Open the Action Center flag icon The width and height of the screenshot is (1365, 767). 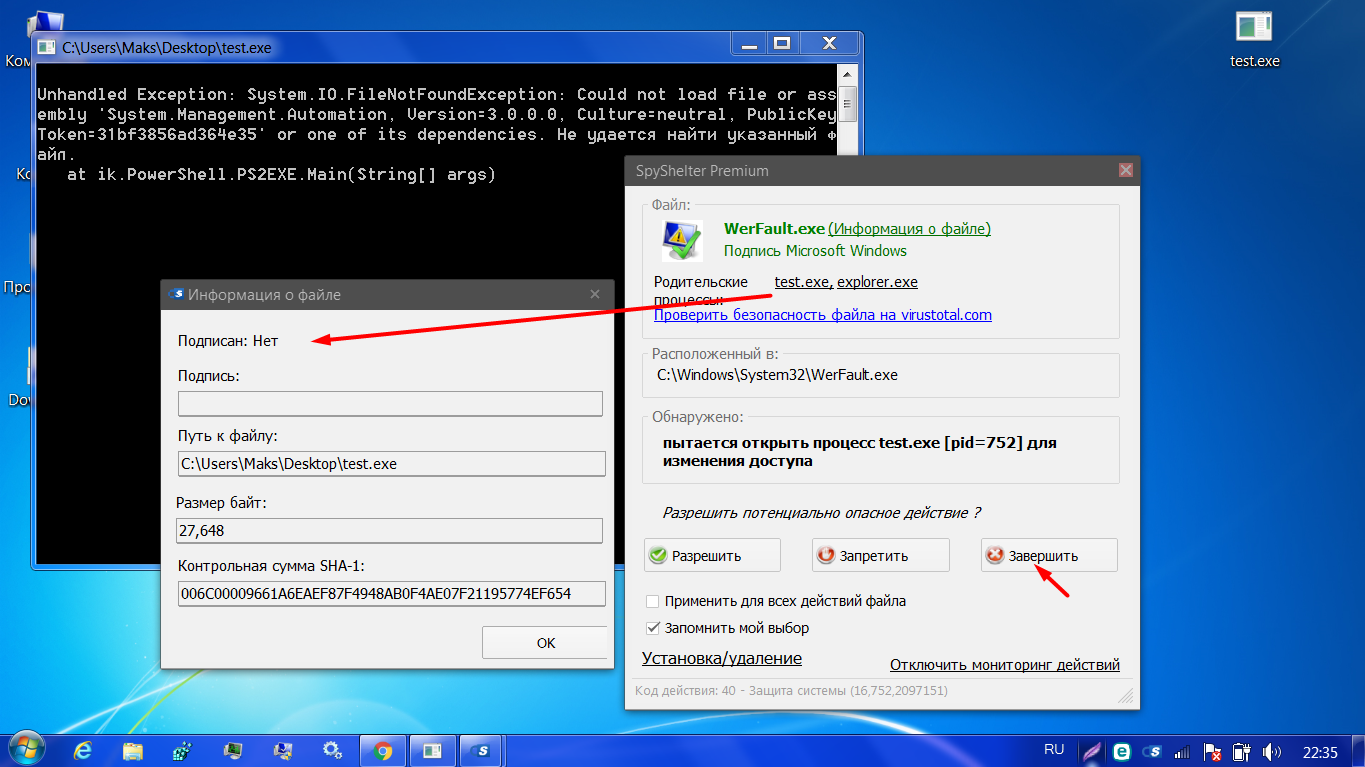click(x=1212, y=751)
